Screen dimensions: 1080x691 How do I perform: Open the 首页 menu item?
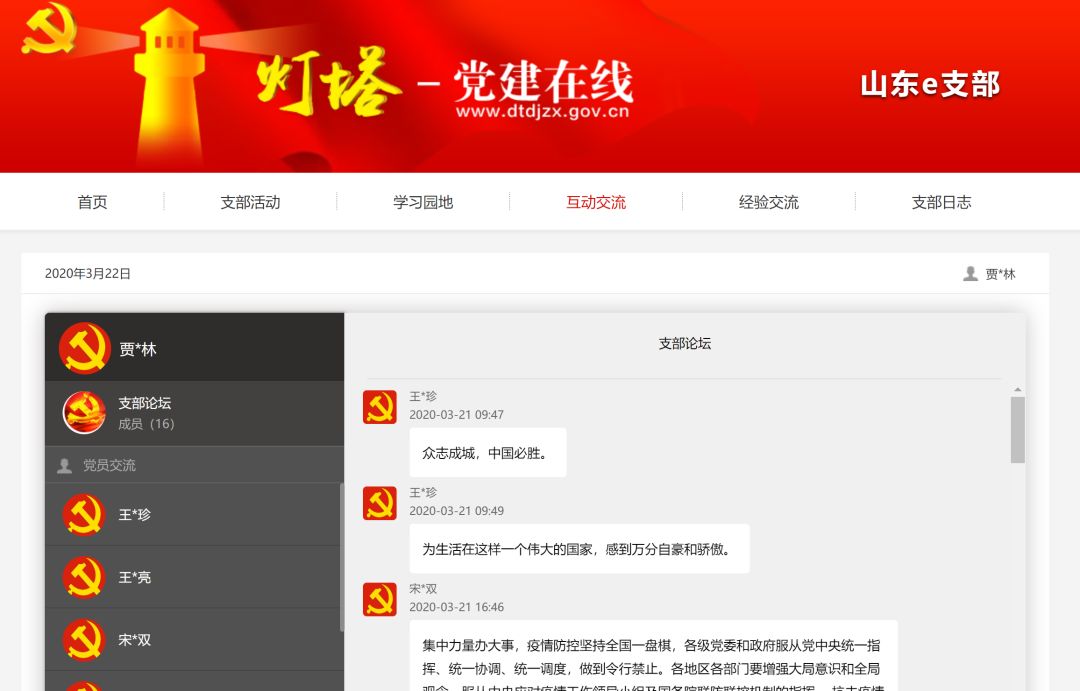(x=92, y=202)
